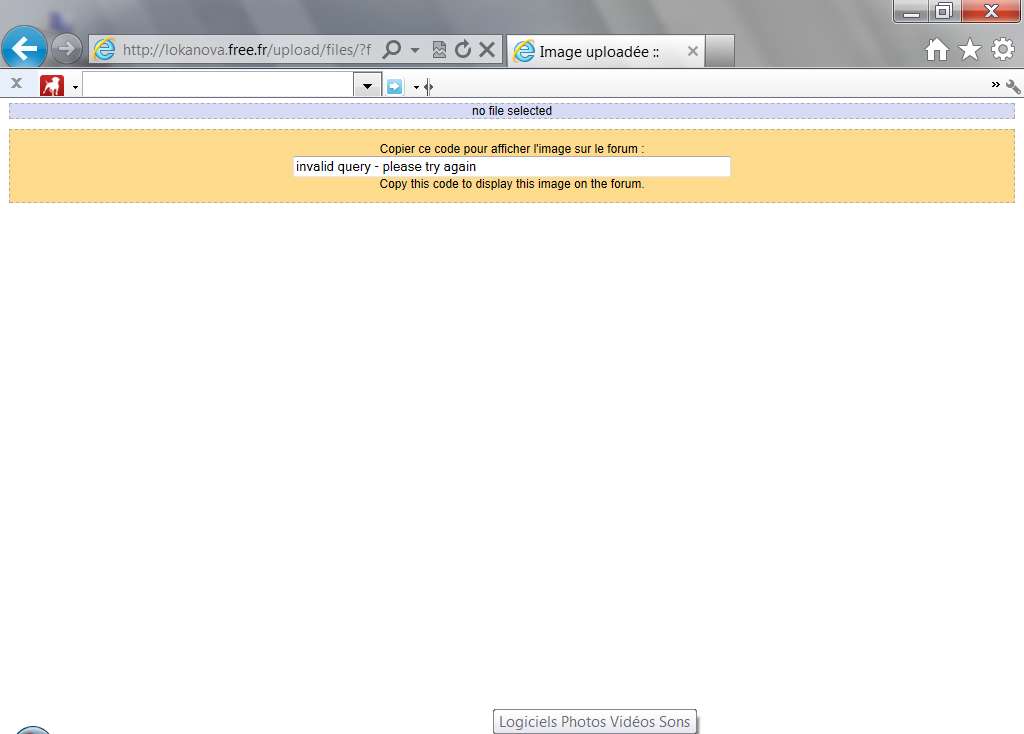
Task: Open a new blank tab
Action: point(720,51)
